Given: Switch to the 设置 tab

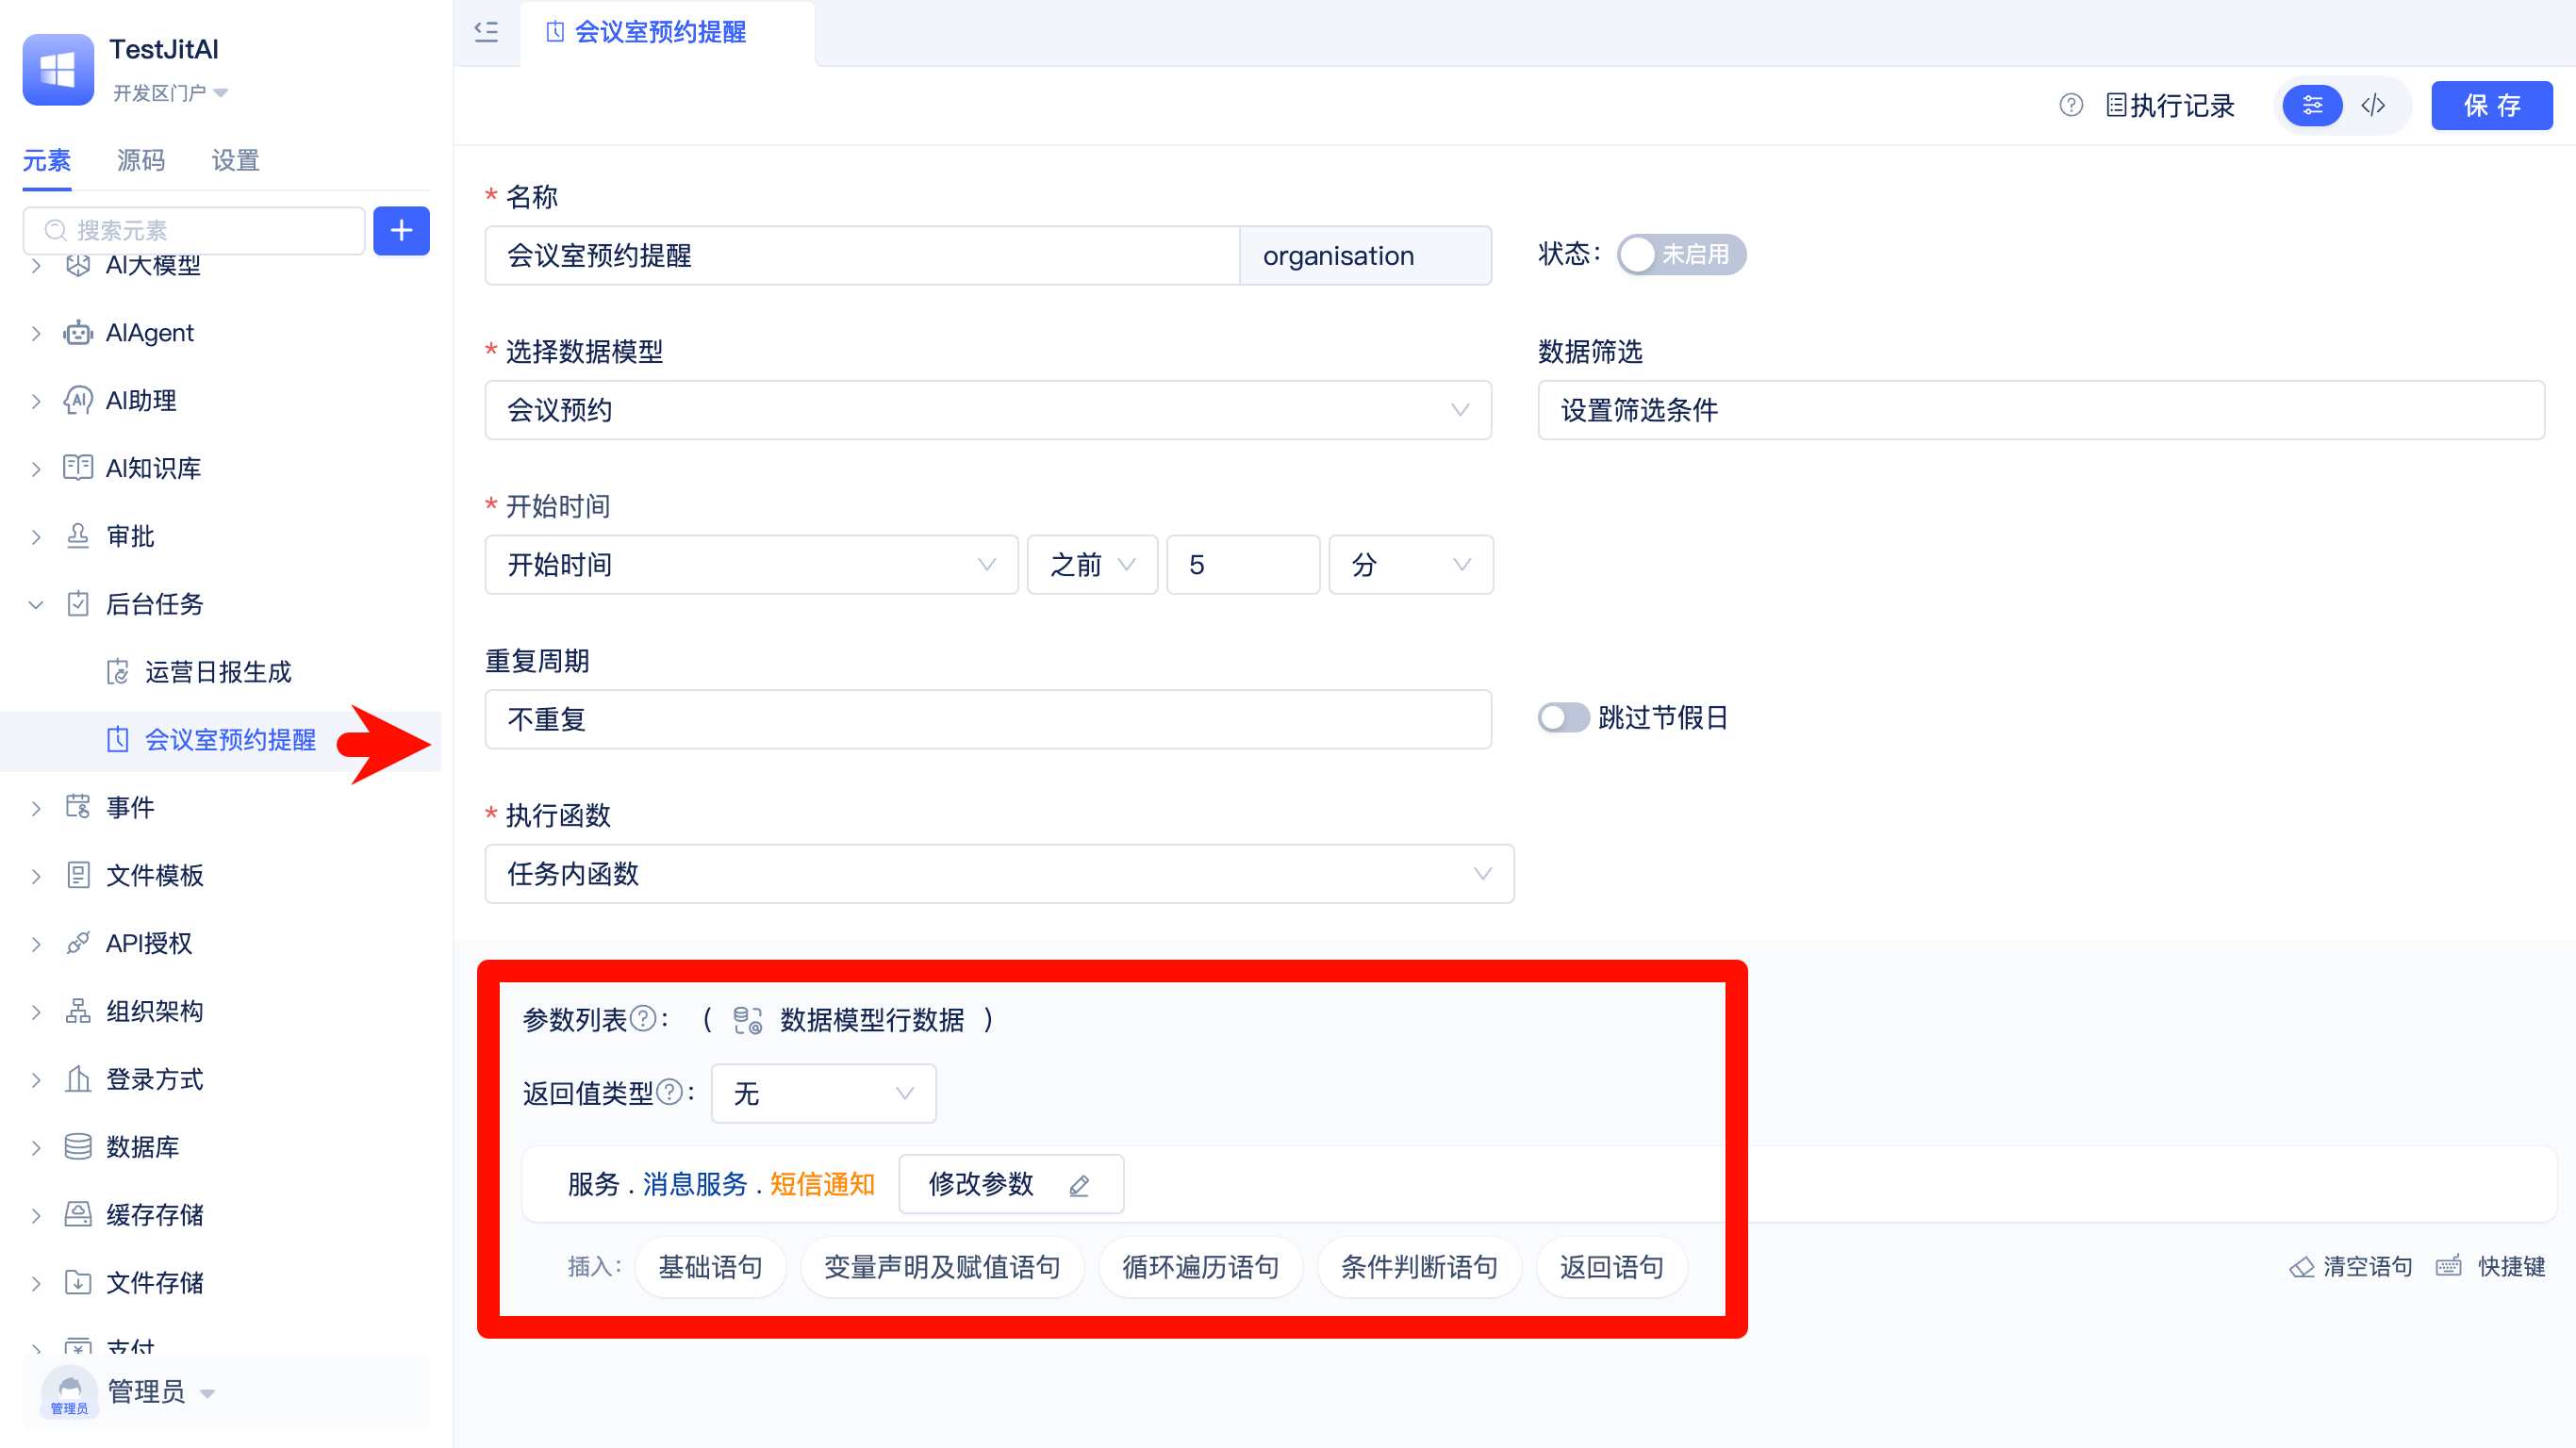Looking at the screenshot, I should click(x=236, y=160).
